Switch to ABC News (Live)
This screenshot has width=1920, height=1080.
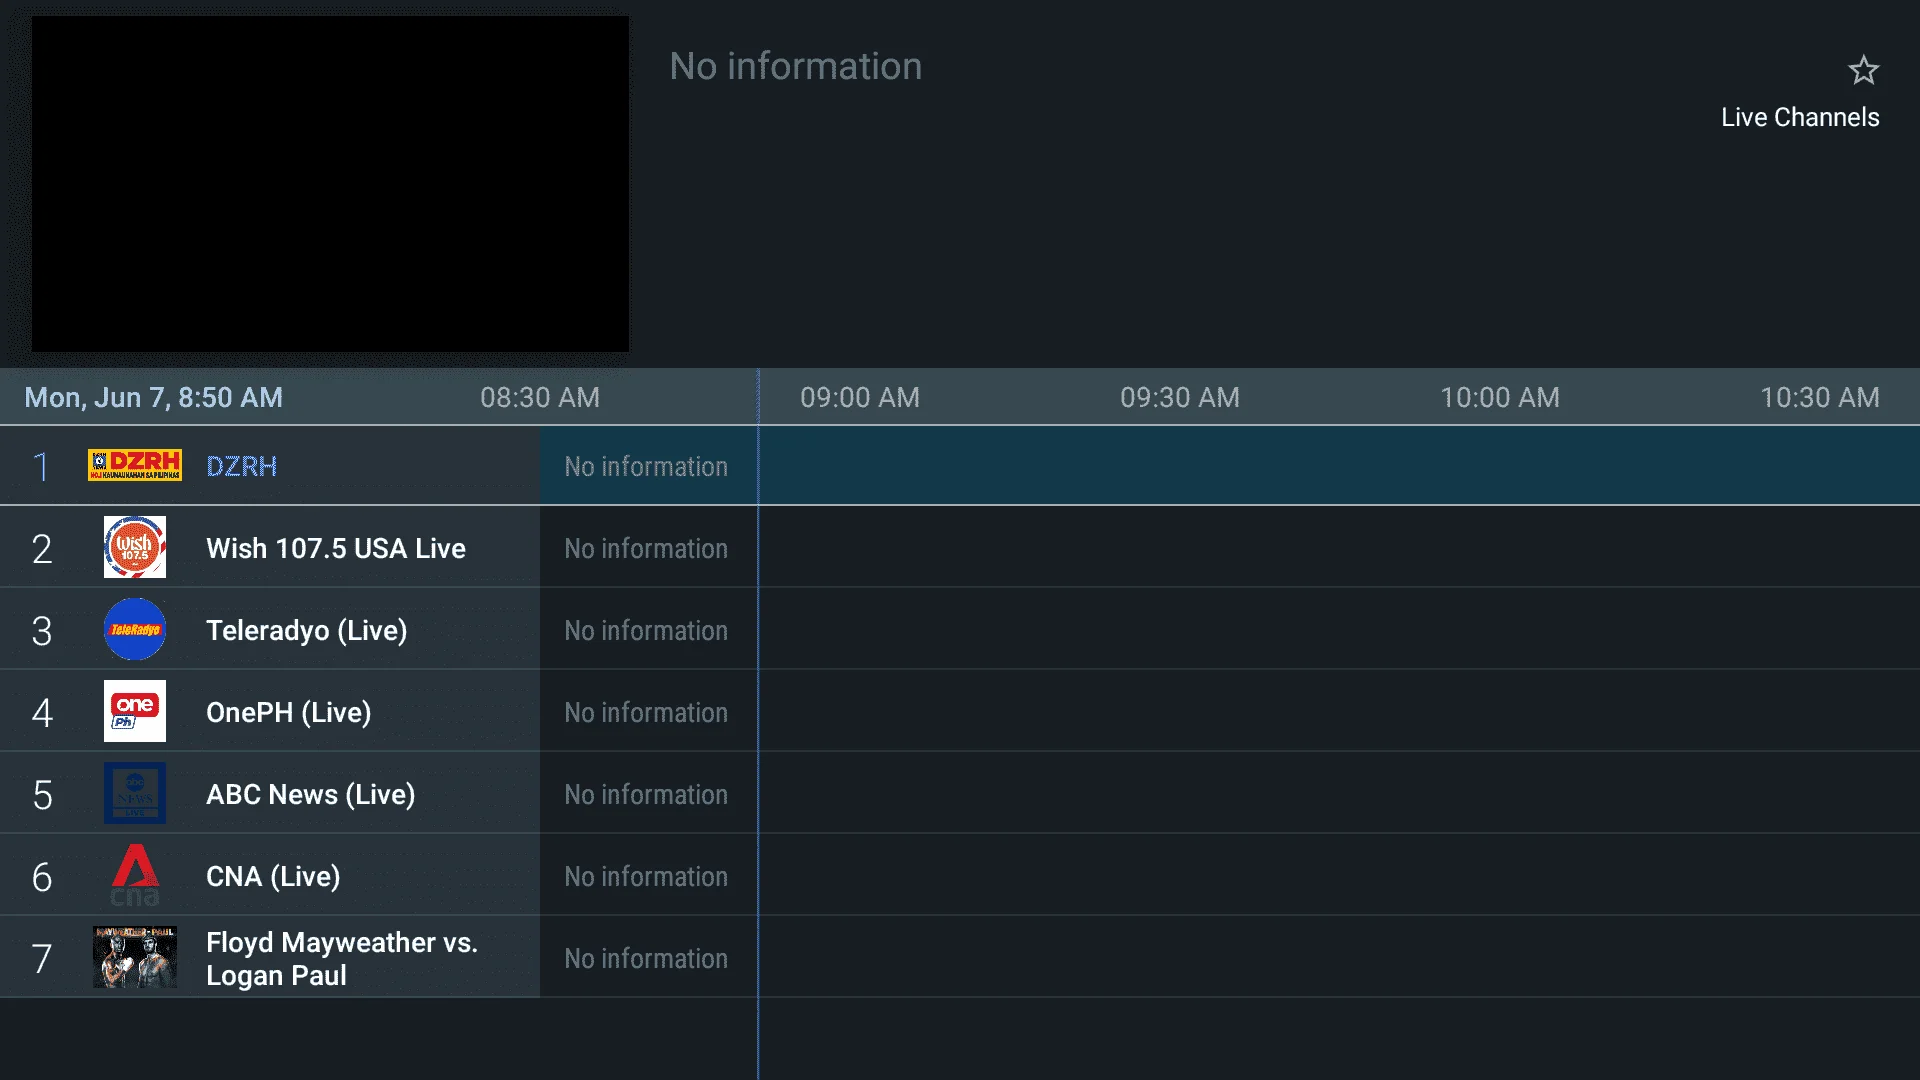[311, 795]
